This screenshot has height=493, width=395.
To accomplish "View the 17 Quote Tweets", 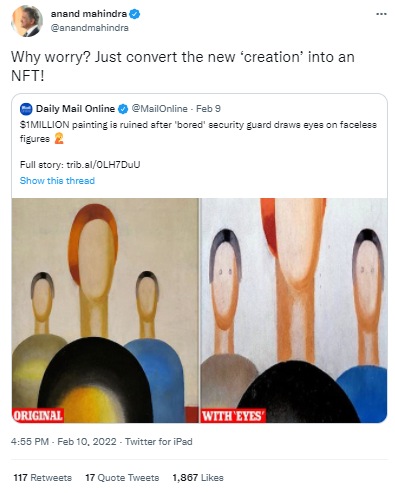I will [x=122, y=478].
